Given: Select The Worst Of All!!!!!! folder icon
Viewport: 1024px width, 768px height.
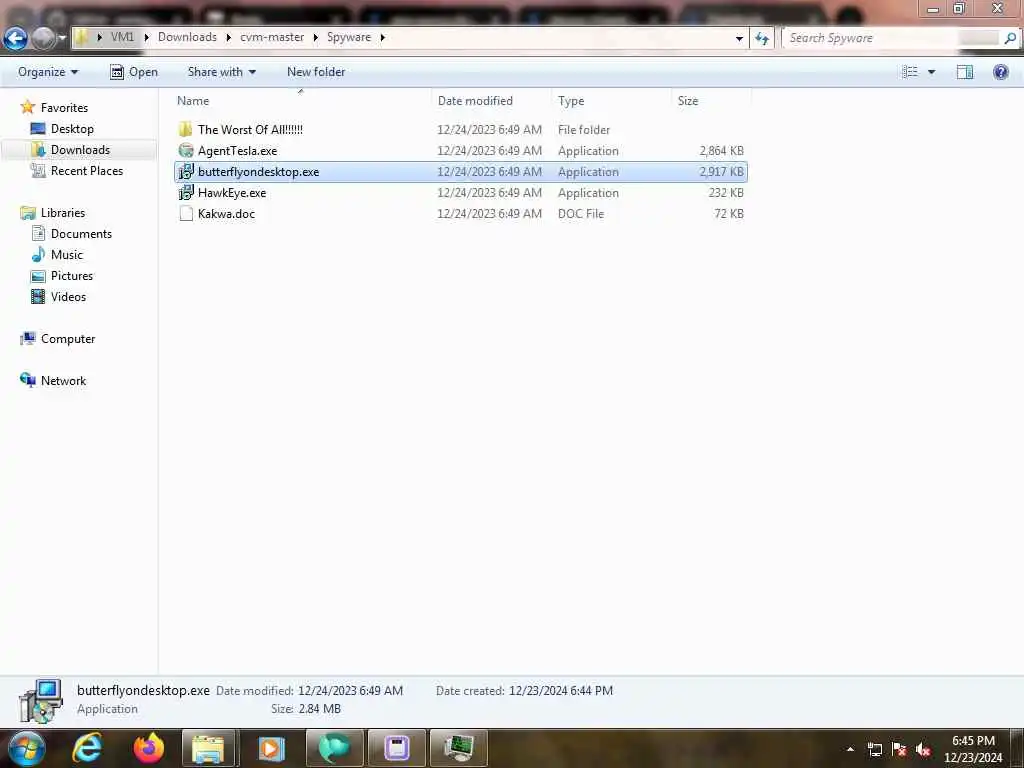Looking at the screenshot, I should [186, 129].
